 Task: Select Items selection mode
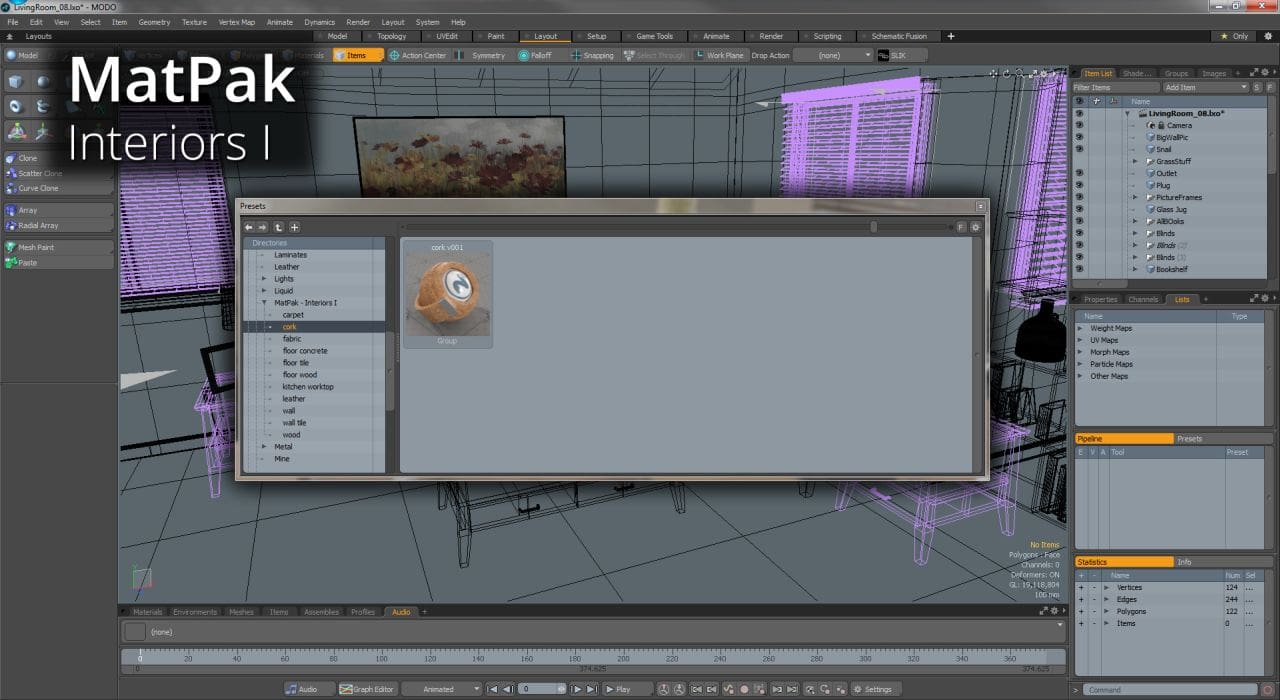tap(358, 55)
